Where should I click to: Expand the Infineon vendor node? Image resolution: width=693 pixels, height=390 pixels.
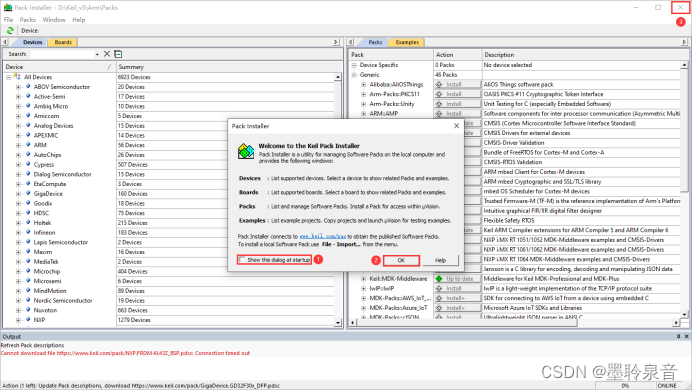click(18, 233)
